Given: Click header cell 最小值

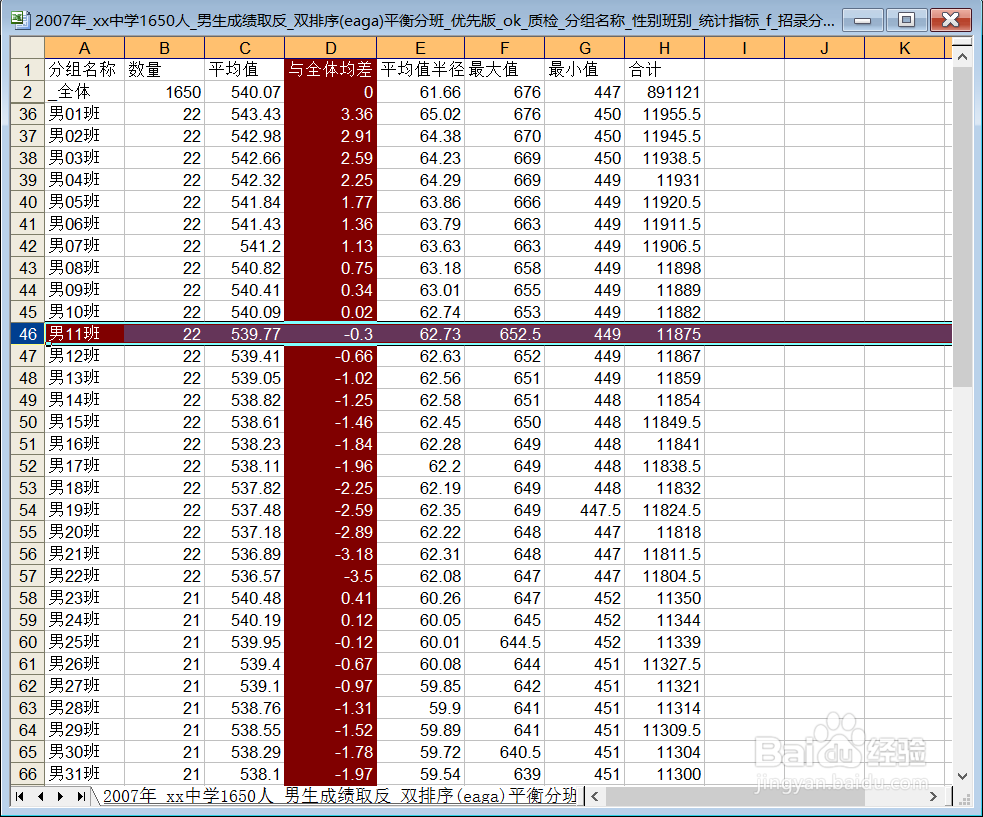Looking at the screenshot, I should click(x=584, y=70).
